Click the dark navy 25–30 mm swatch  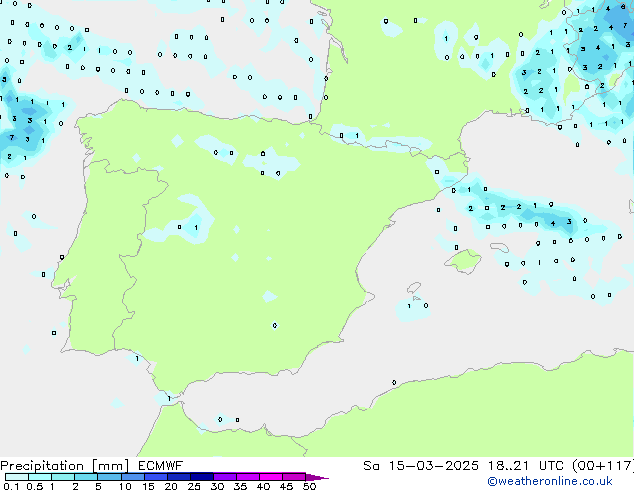tap(201, 477)
